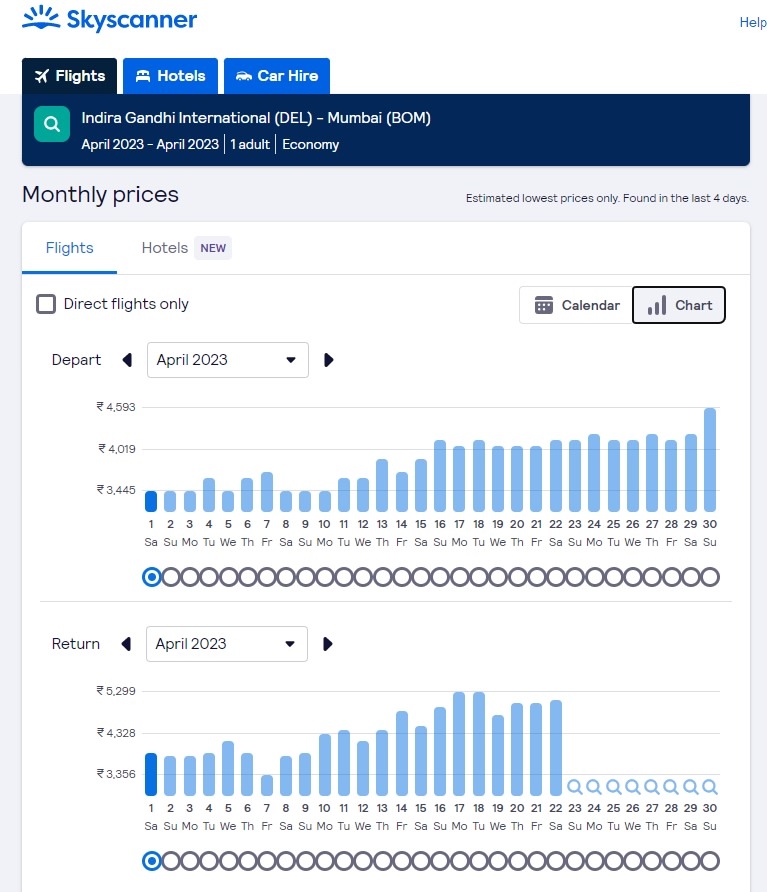Image resolution: width=767 pixels, height=892 pixels.
Task: Enable the Direct flights only checkbox
Action: coord(46,302)
